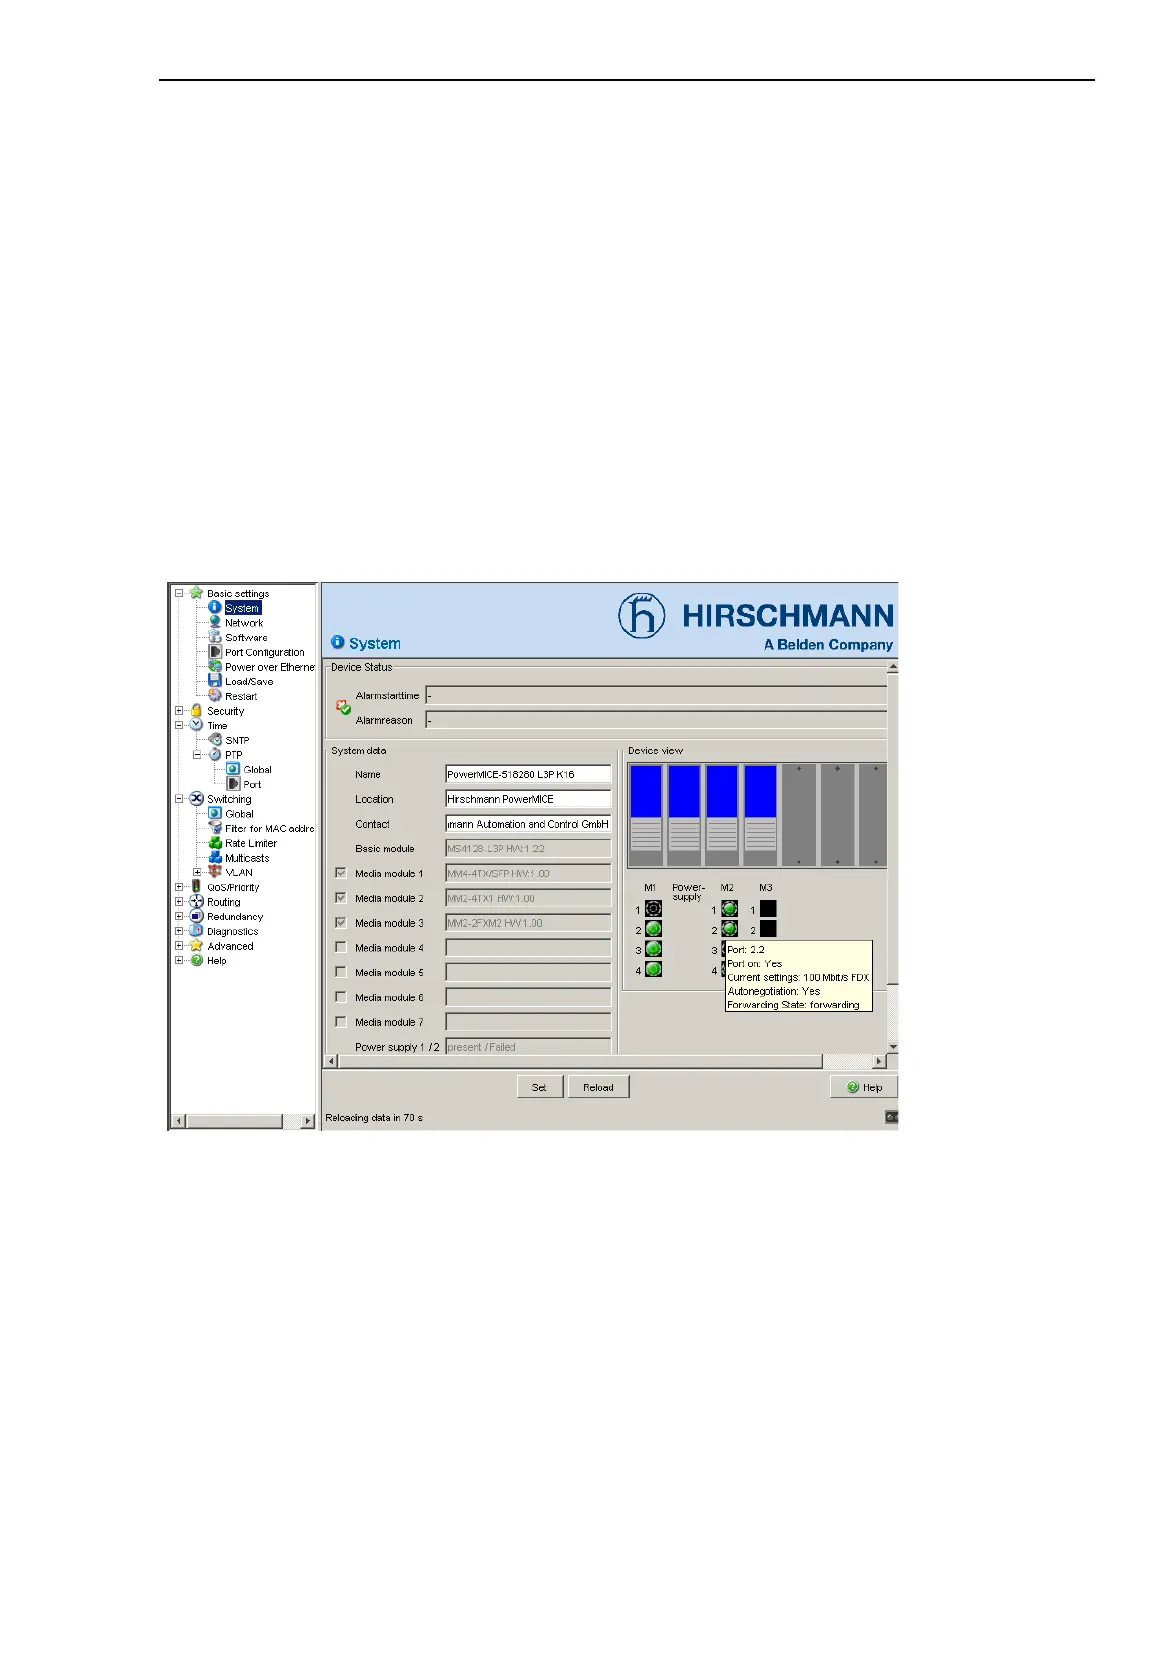
Task: Click the fourth blue module in device view
Action: (x=760, y=815)
